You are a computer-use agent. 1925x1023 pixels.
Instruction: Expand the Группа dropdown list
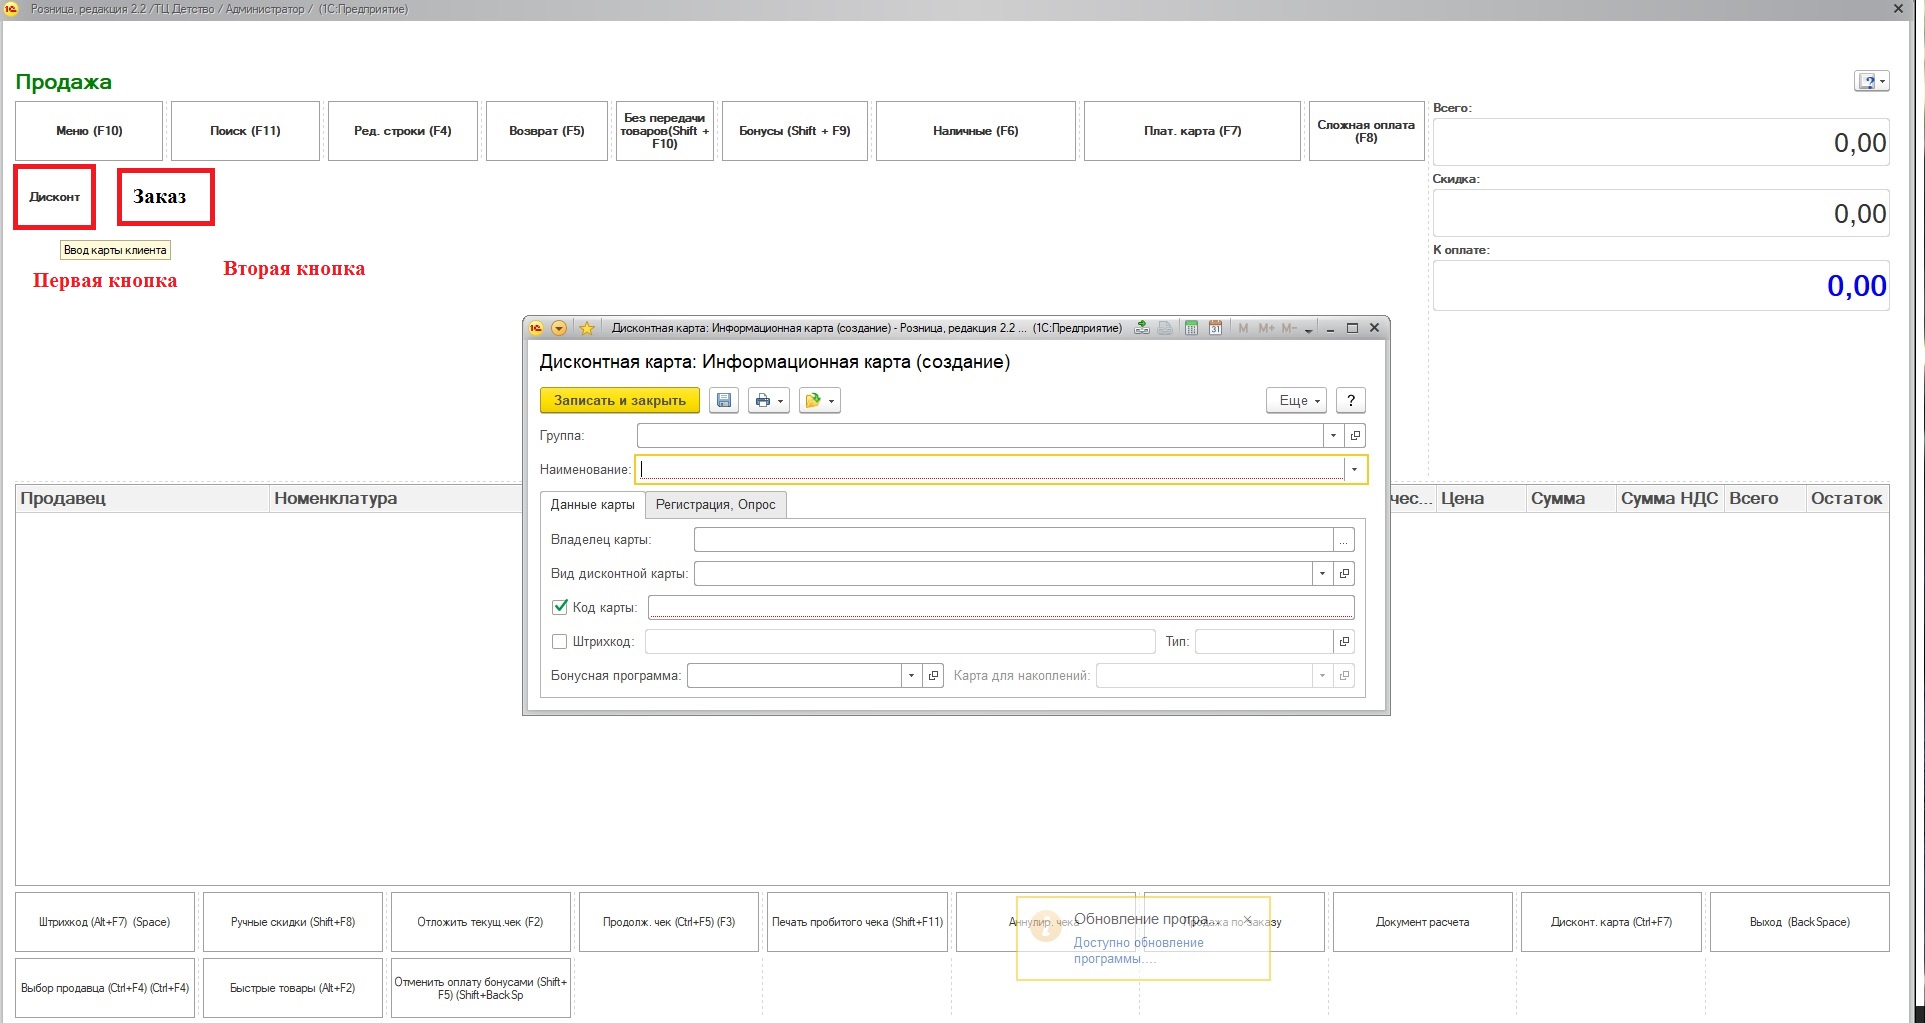(1333, 436)
